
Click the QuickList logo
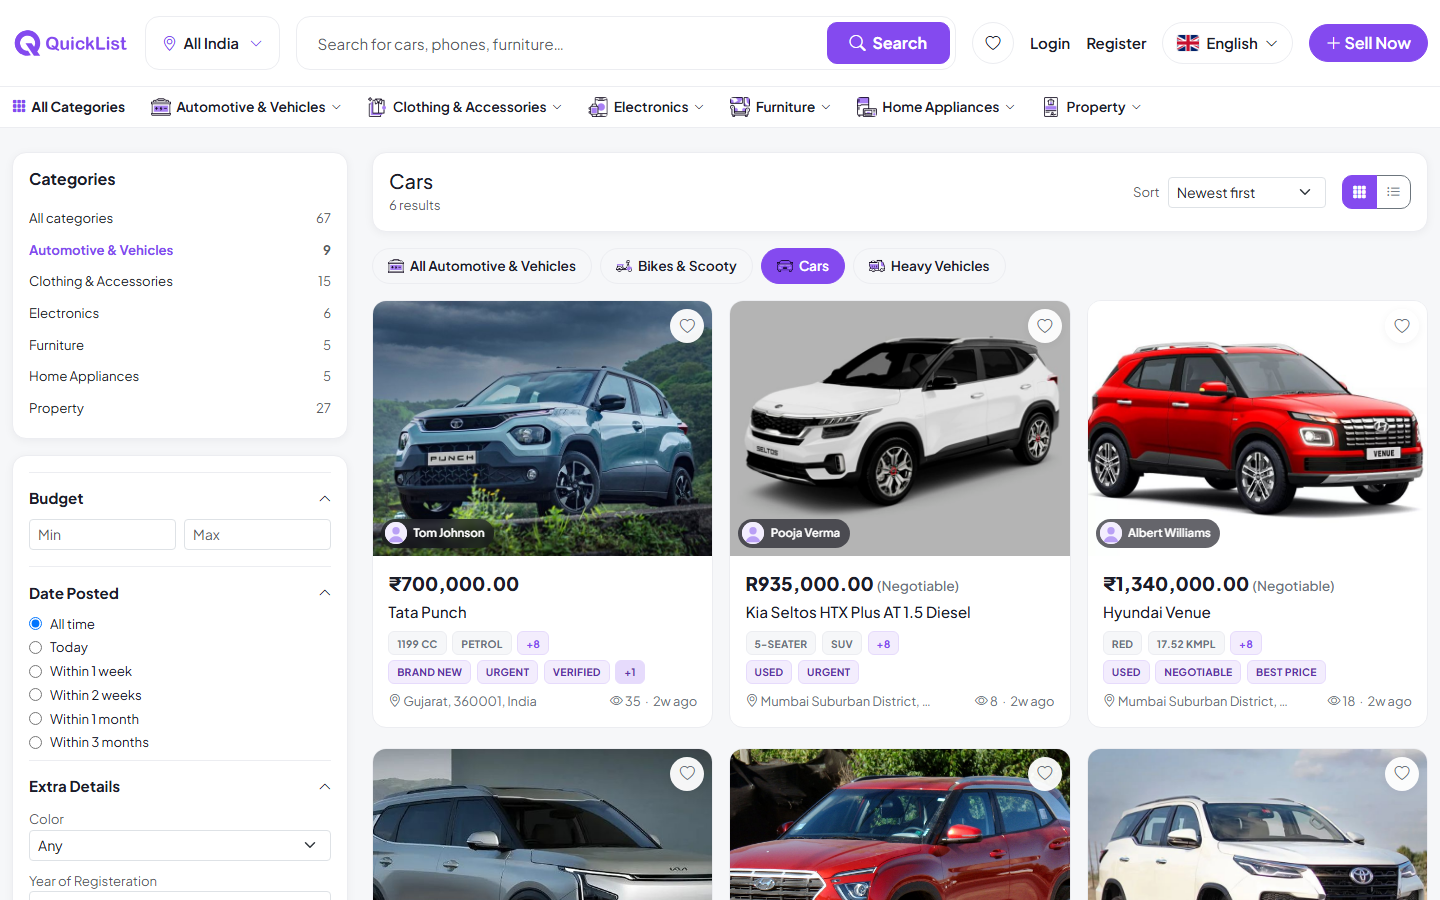(x=71, y=43)
